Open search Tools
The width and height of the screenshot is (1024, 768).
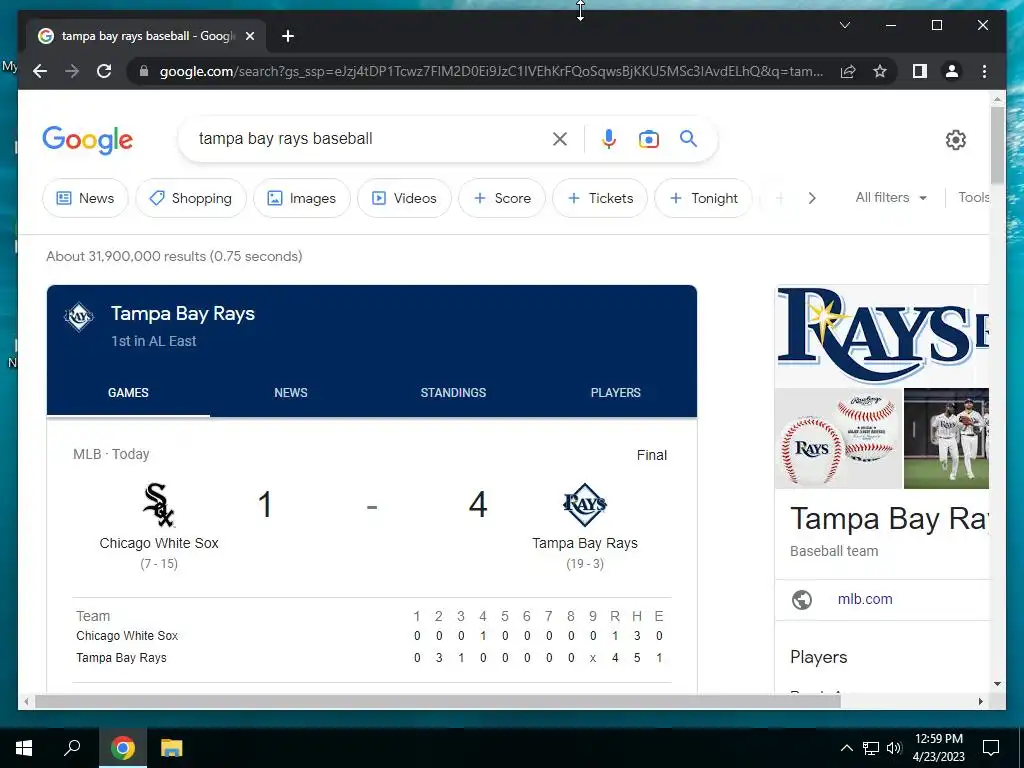tap(973, 197)
